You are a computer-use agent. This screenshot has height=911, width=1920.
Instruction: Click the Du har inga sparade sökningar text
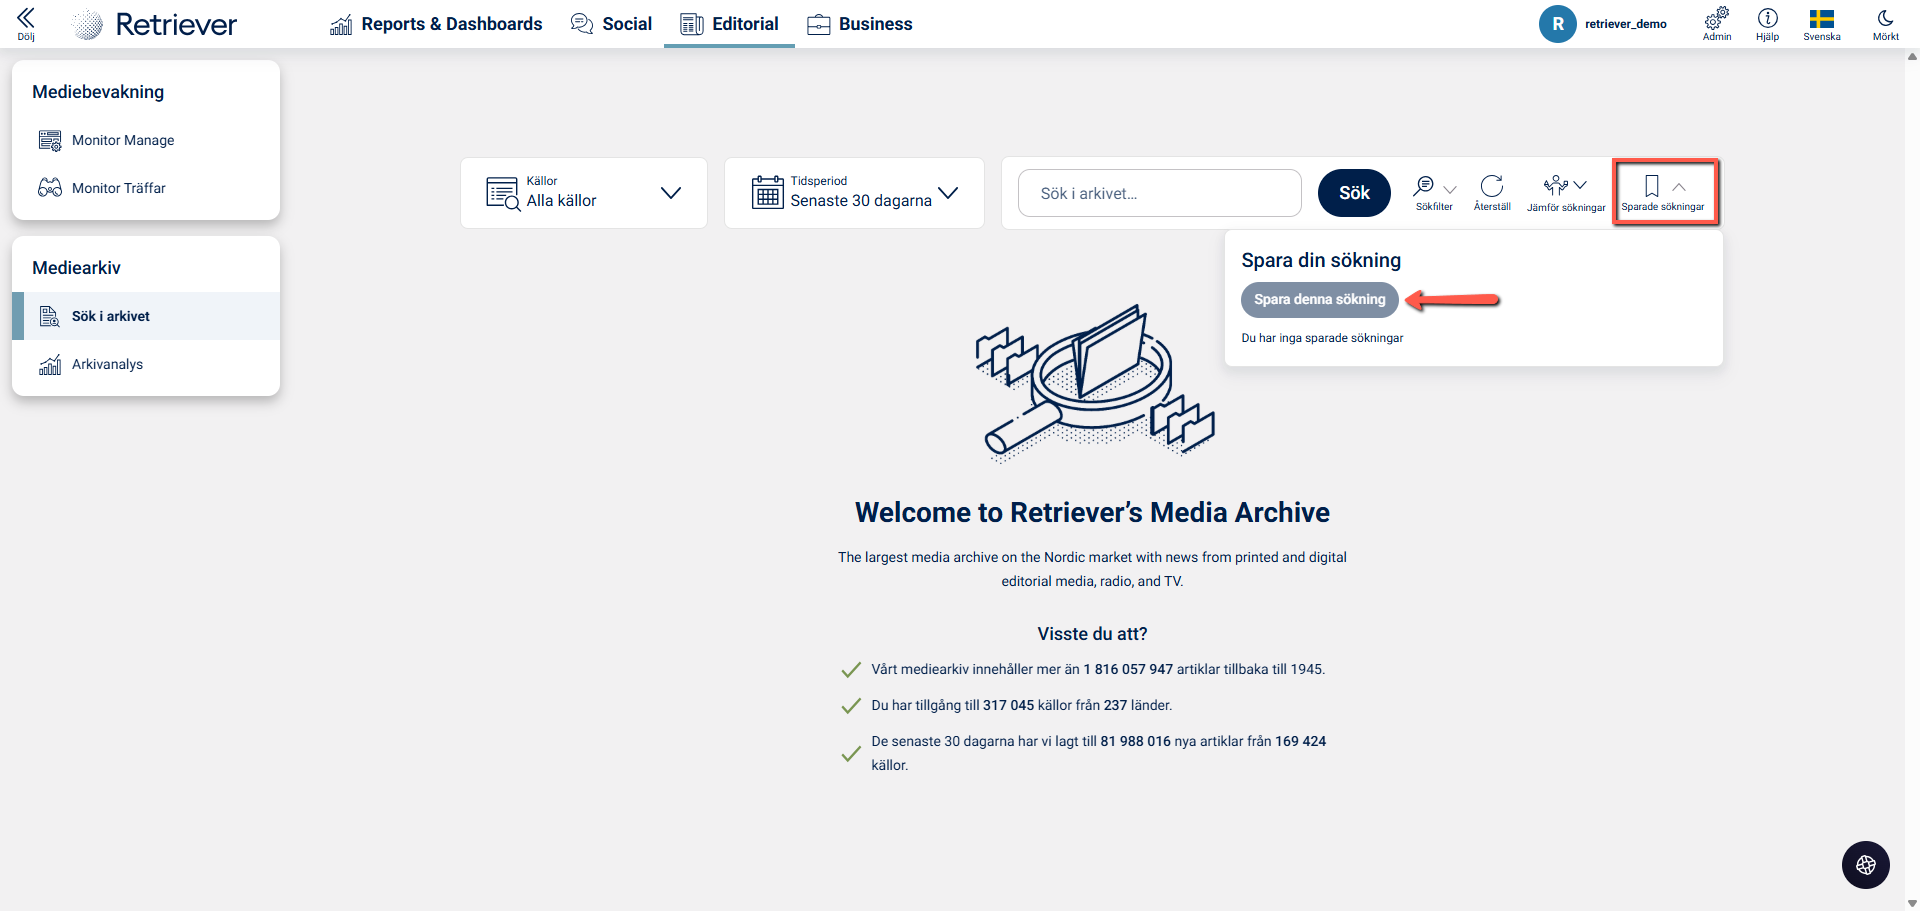point(1322,338)
